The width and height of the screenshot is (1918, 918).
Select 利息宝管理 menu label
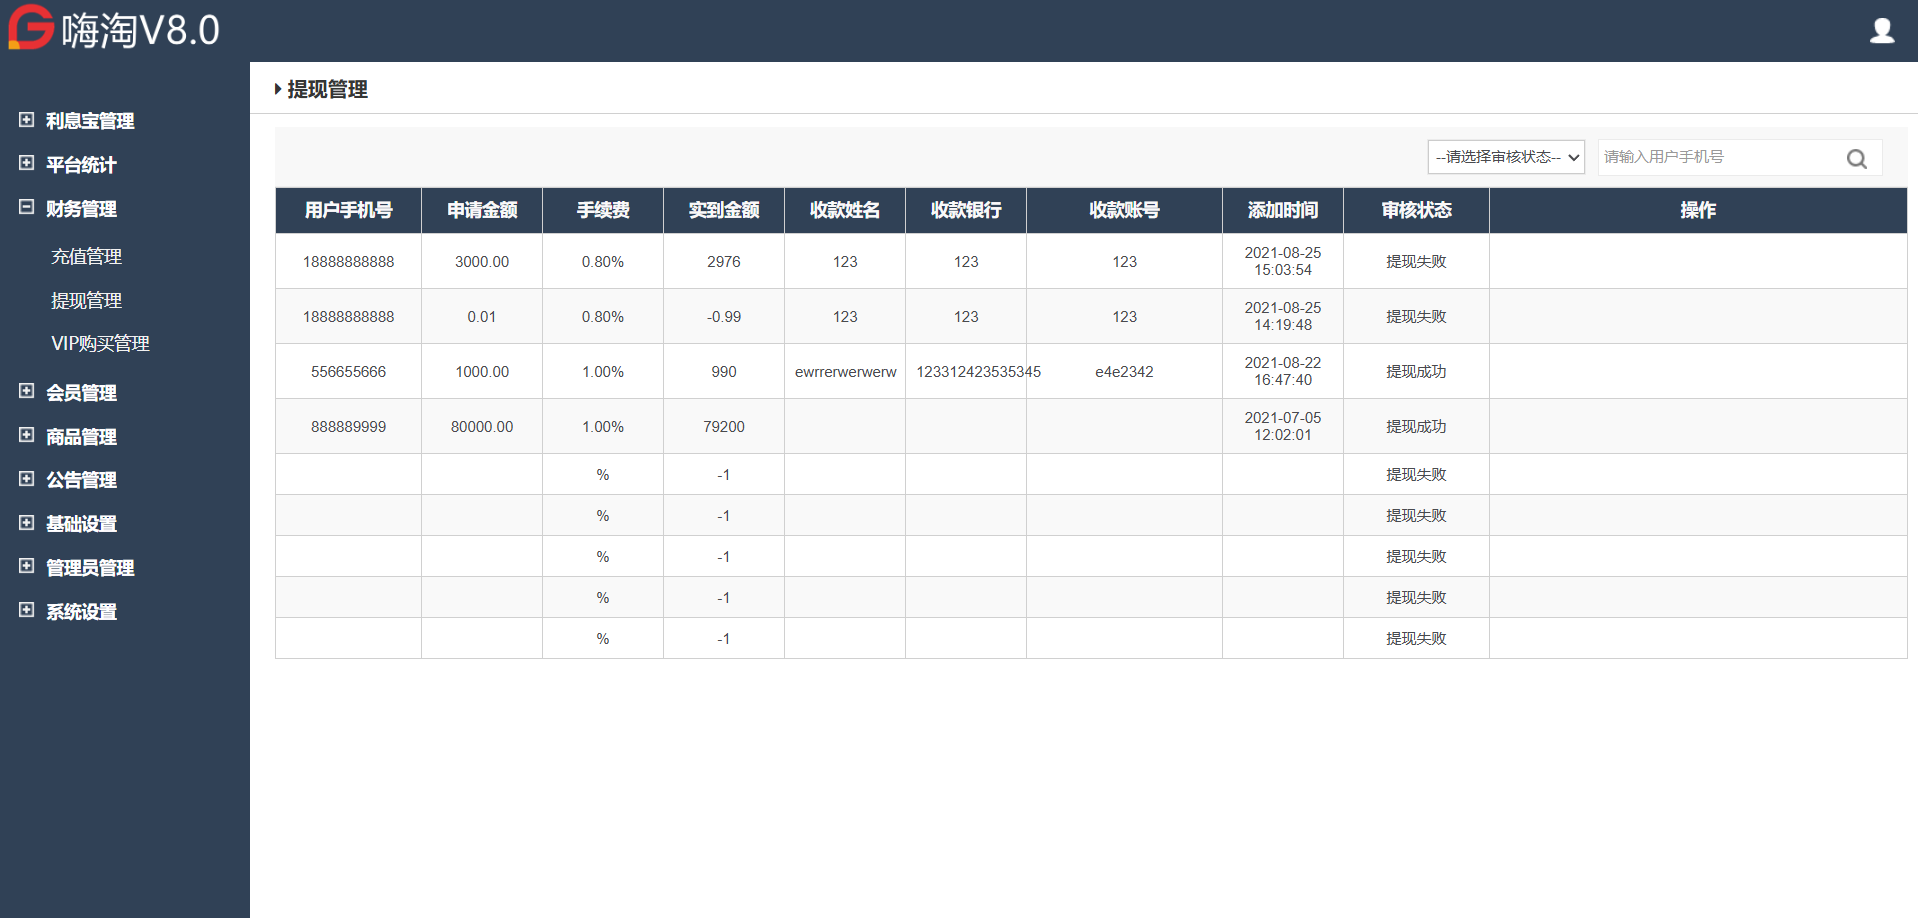pyautogui.click(x=90, y=121)
